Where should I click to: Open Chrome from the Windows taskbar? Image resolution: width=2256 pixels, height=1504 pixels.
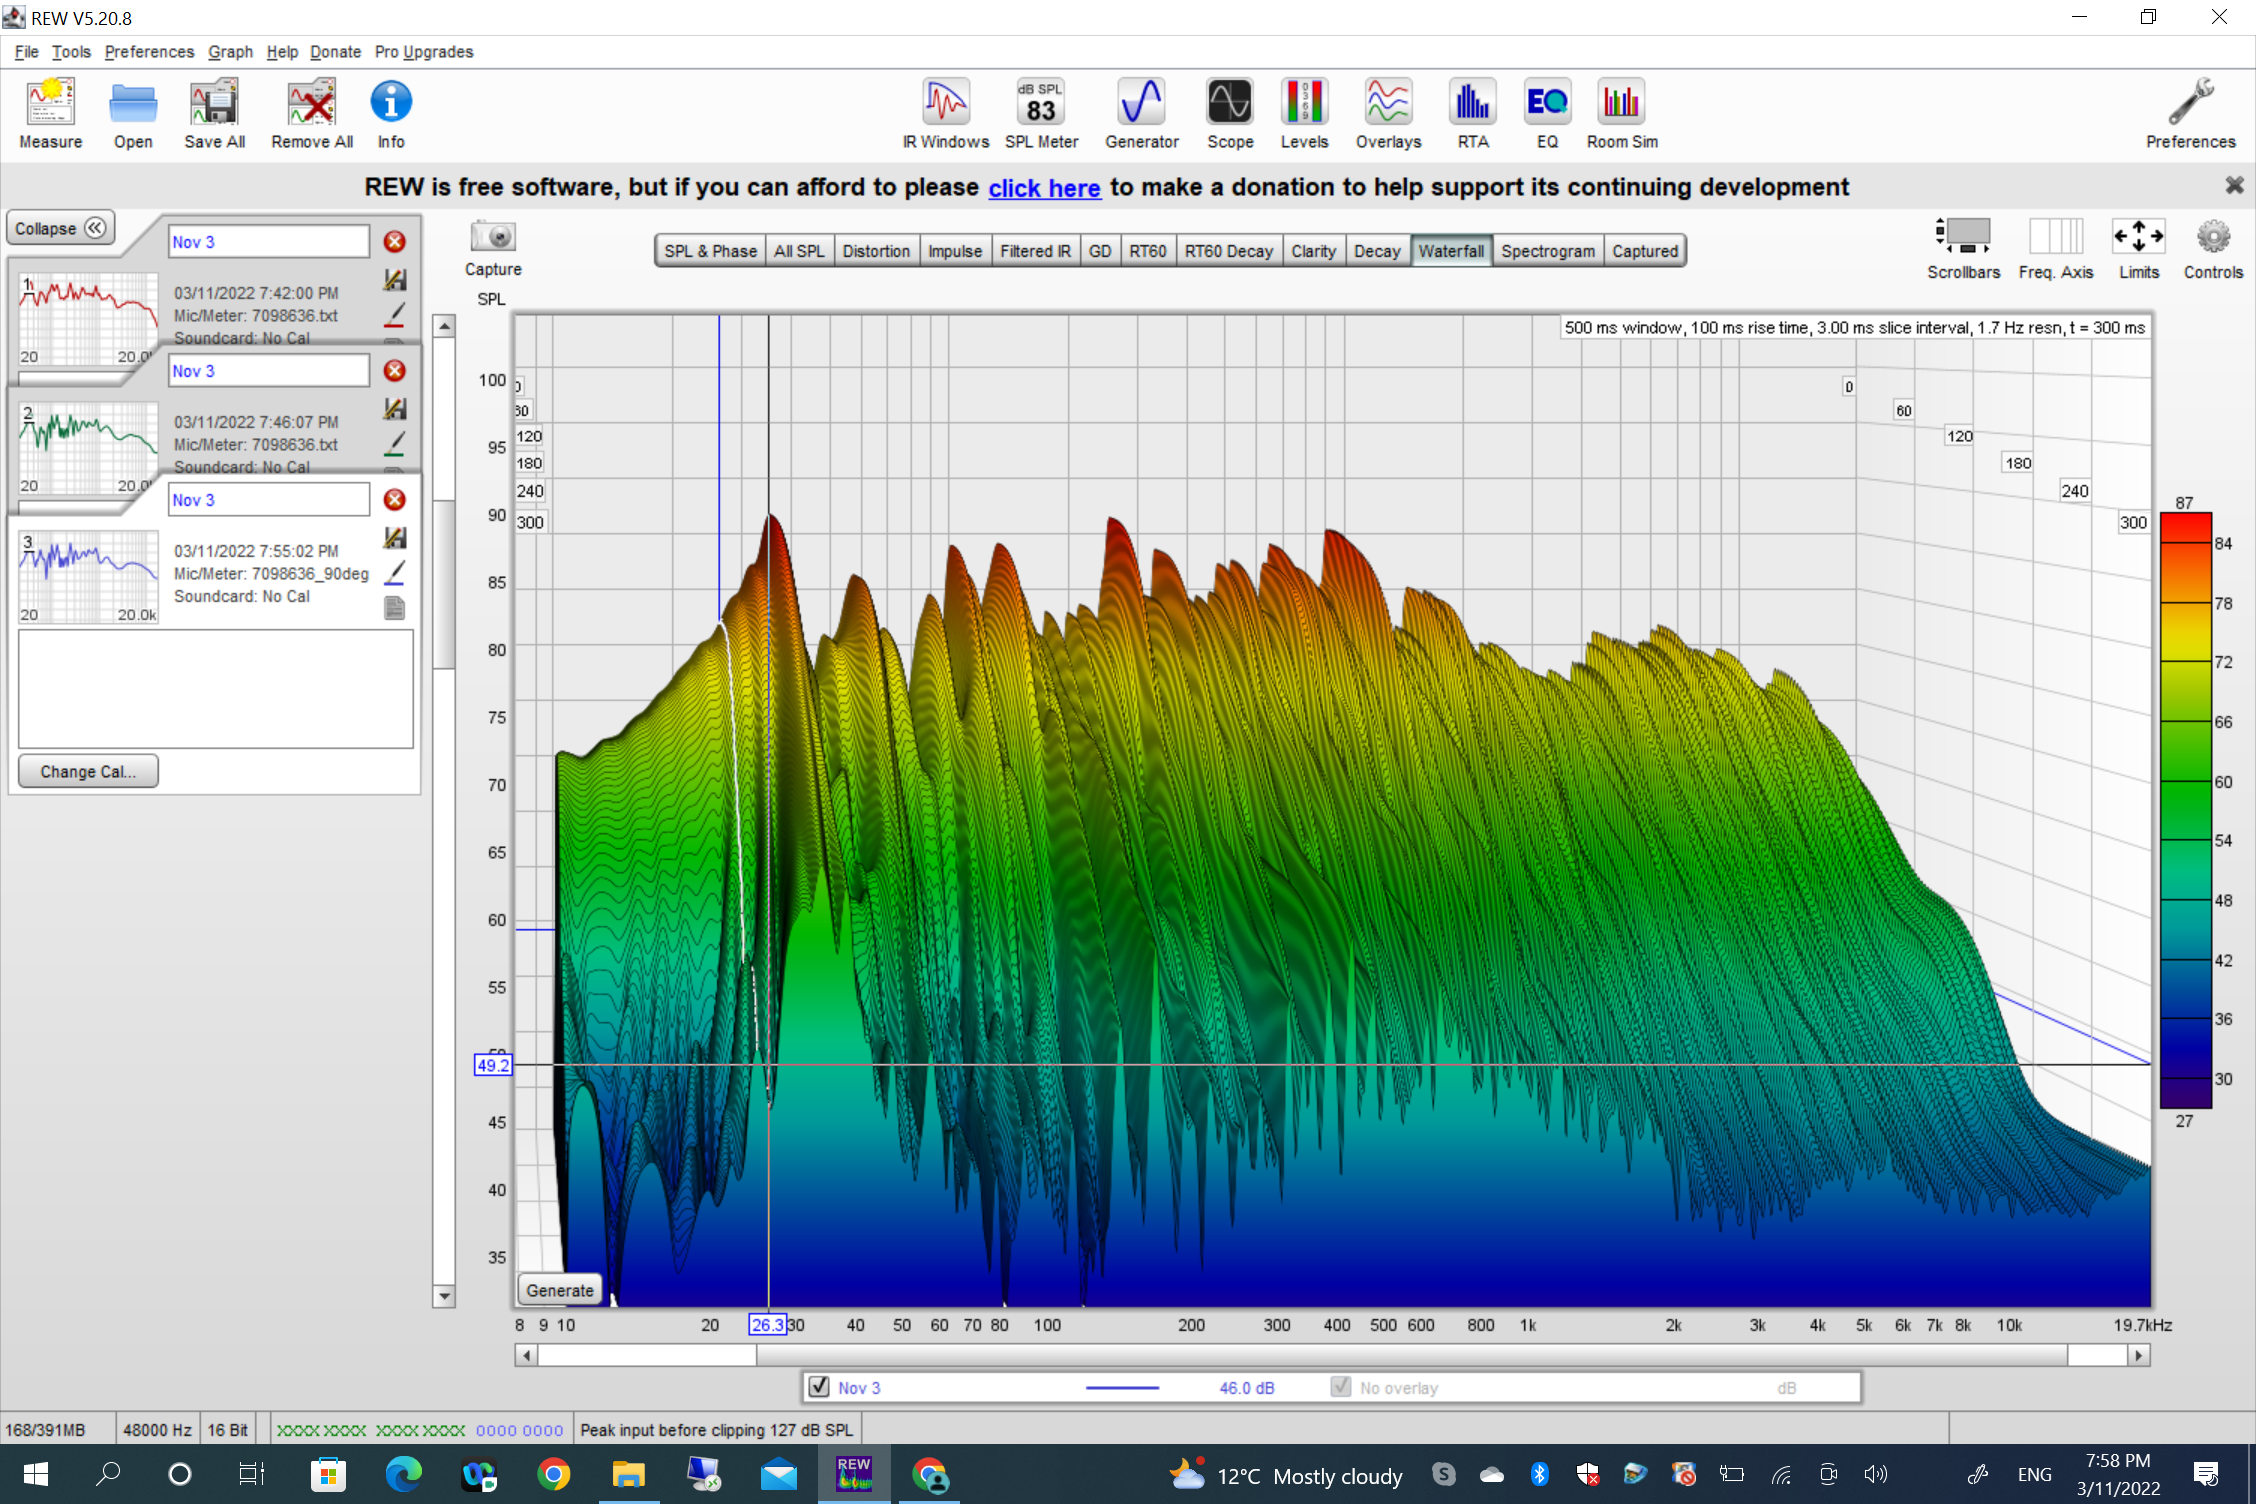pos(554,1475)
